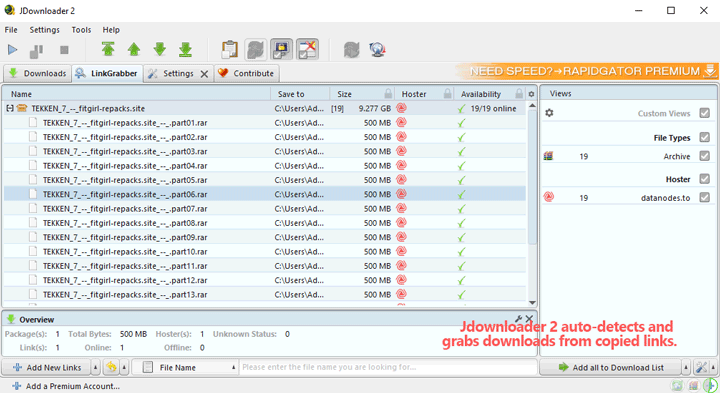Uncheck the datanodes.to hoster checkbox
This screenshot has width=720, height=393.
point(704,197)
